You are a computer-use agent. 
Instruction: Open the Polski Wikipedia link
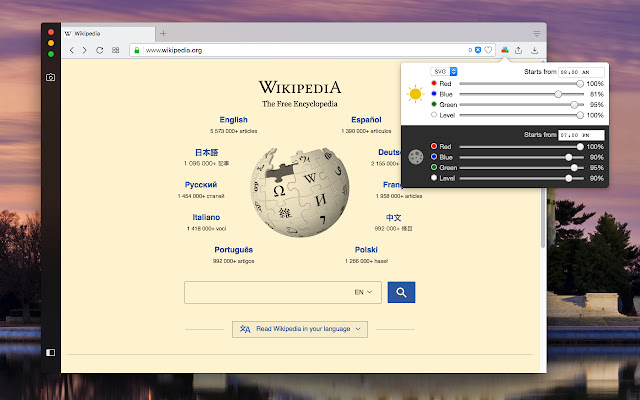click(x=366, y=250)
